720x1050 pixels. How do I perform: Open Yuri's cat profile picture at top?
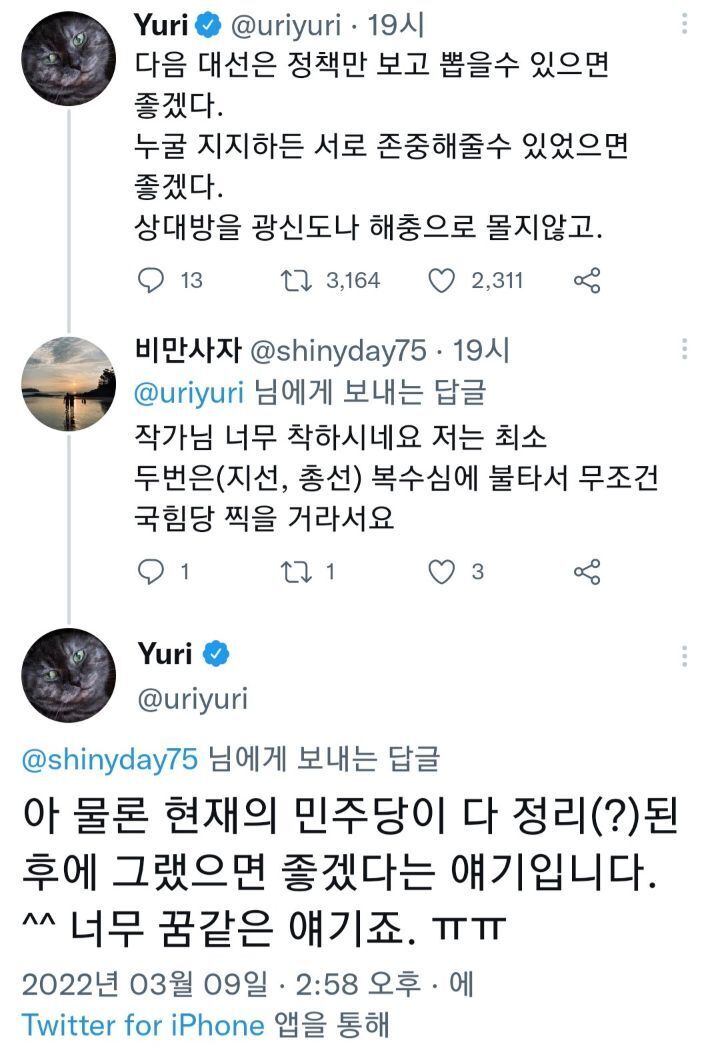tap(66, 60)
